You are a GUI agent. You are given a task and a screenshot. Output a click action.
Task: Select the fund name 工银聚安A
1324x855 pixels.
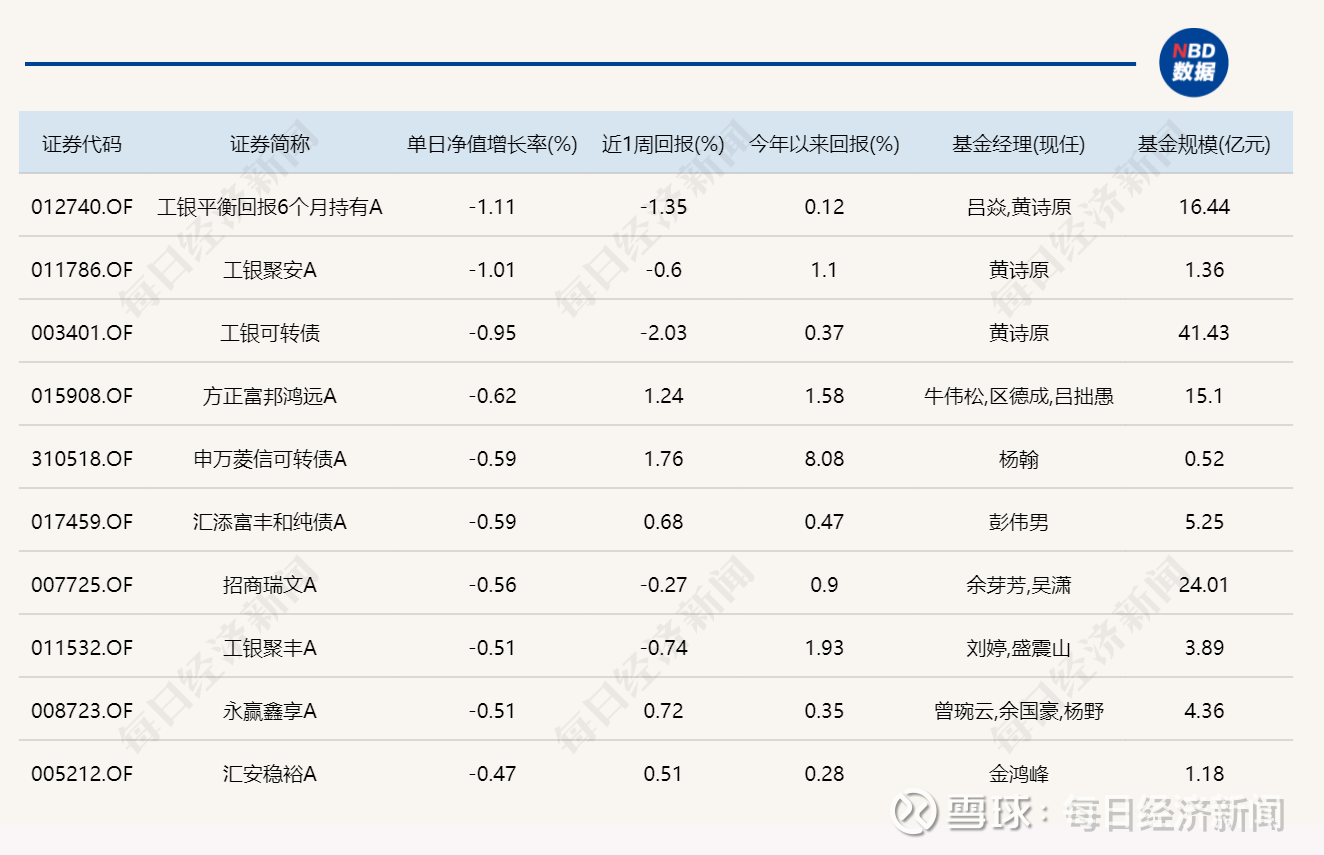pyautogui.click(x=270, y=270)
